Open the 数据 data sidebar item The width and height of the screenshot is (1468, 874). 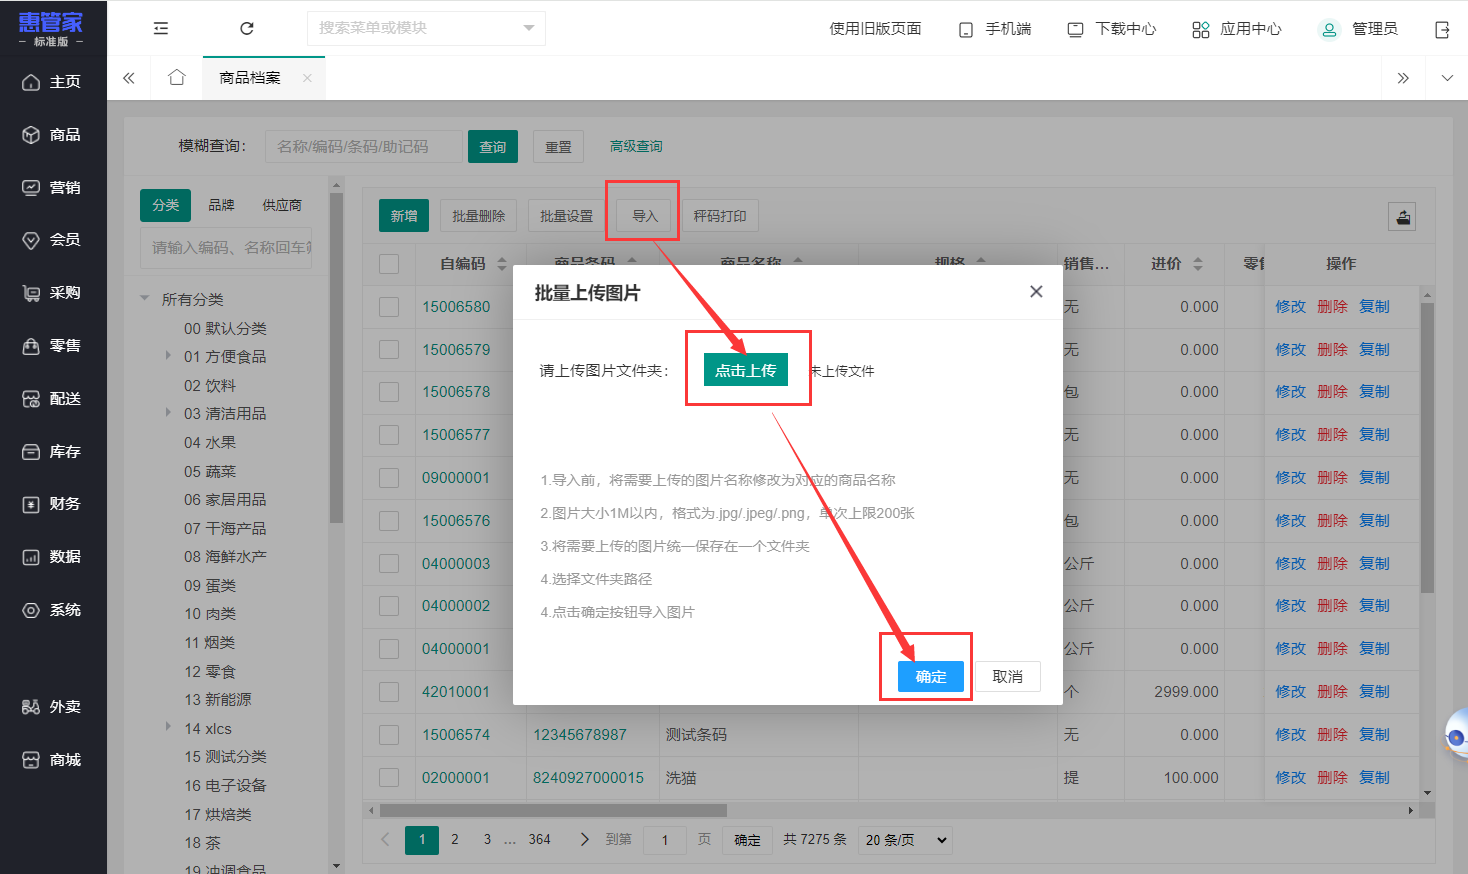pos(53,557)
